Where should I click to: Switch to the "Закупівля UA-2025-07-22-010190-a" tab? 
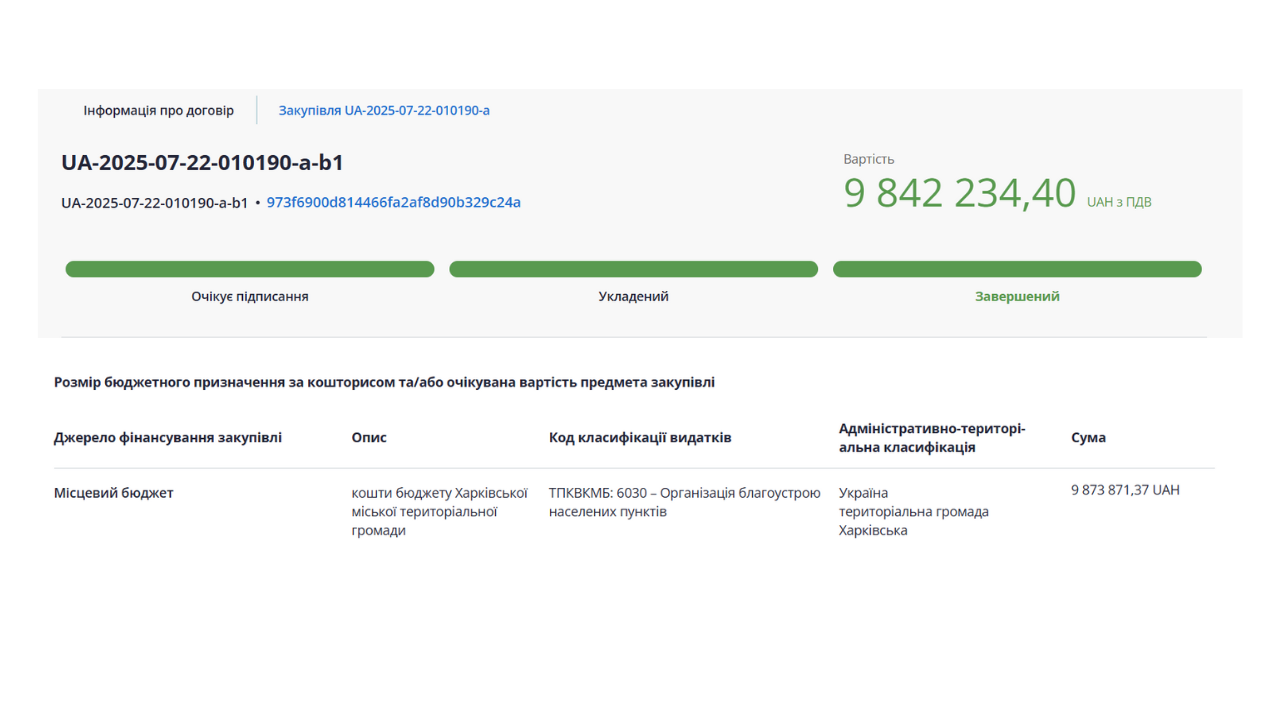pos(384,110)
